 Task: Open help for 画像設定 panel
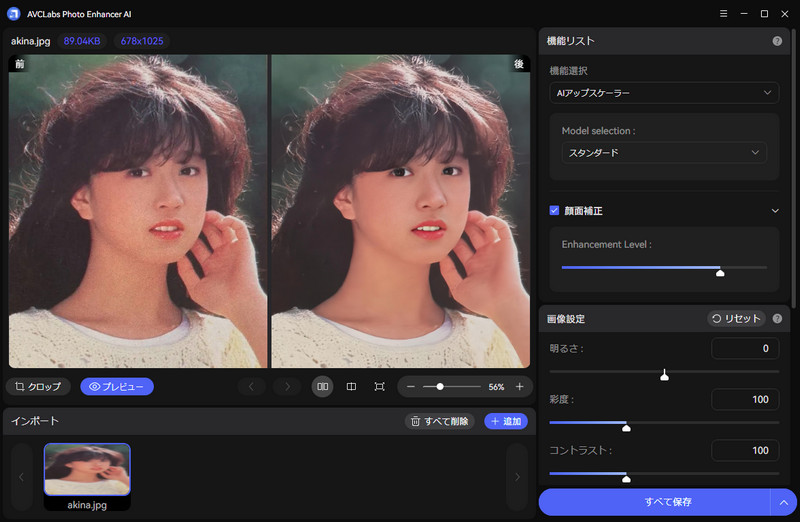tap(777, 318)
